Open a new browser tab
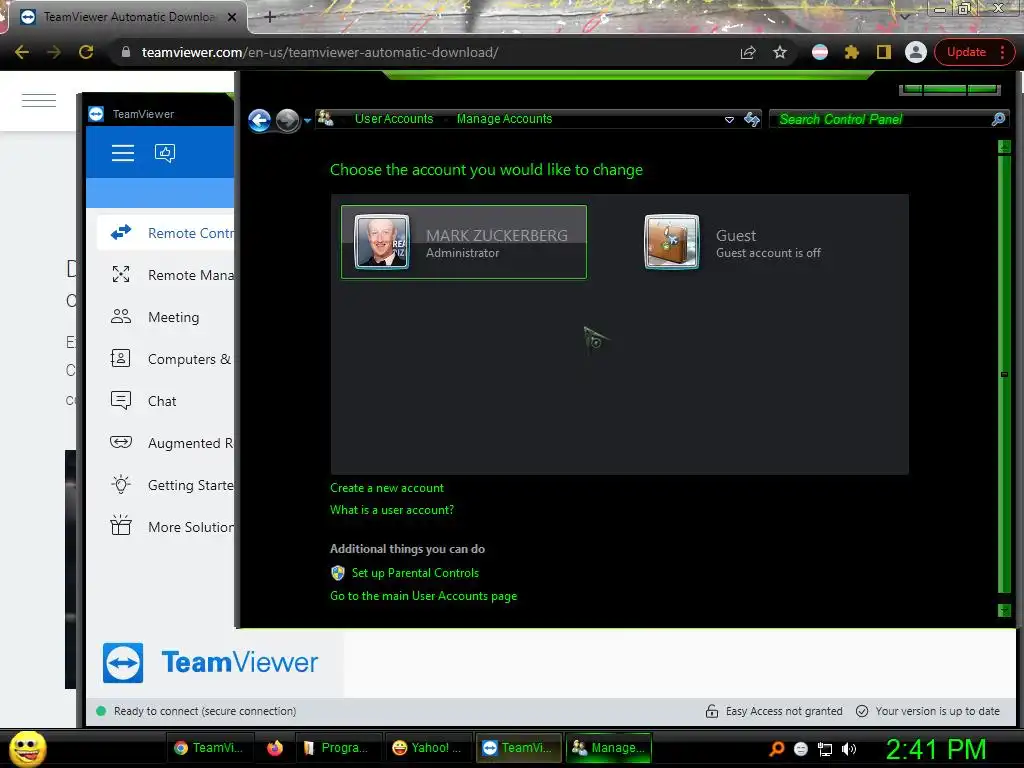Viewport: 1024px width, 768px height. click(x=270, y=17)
